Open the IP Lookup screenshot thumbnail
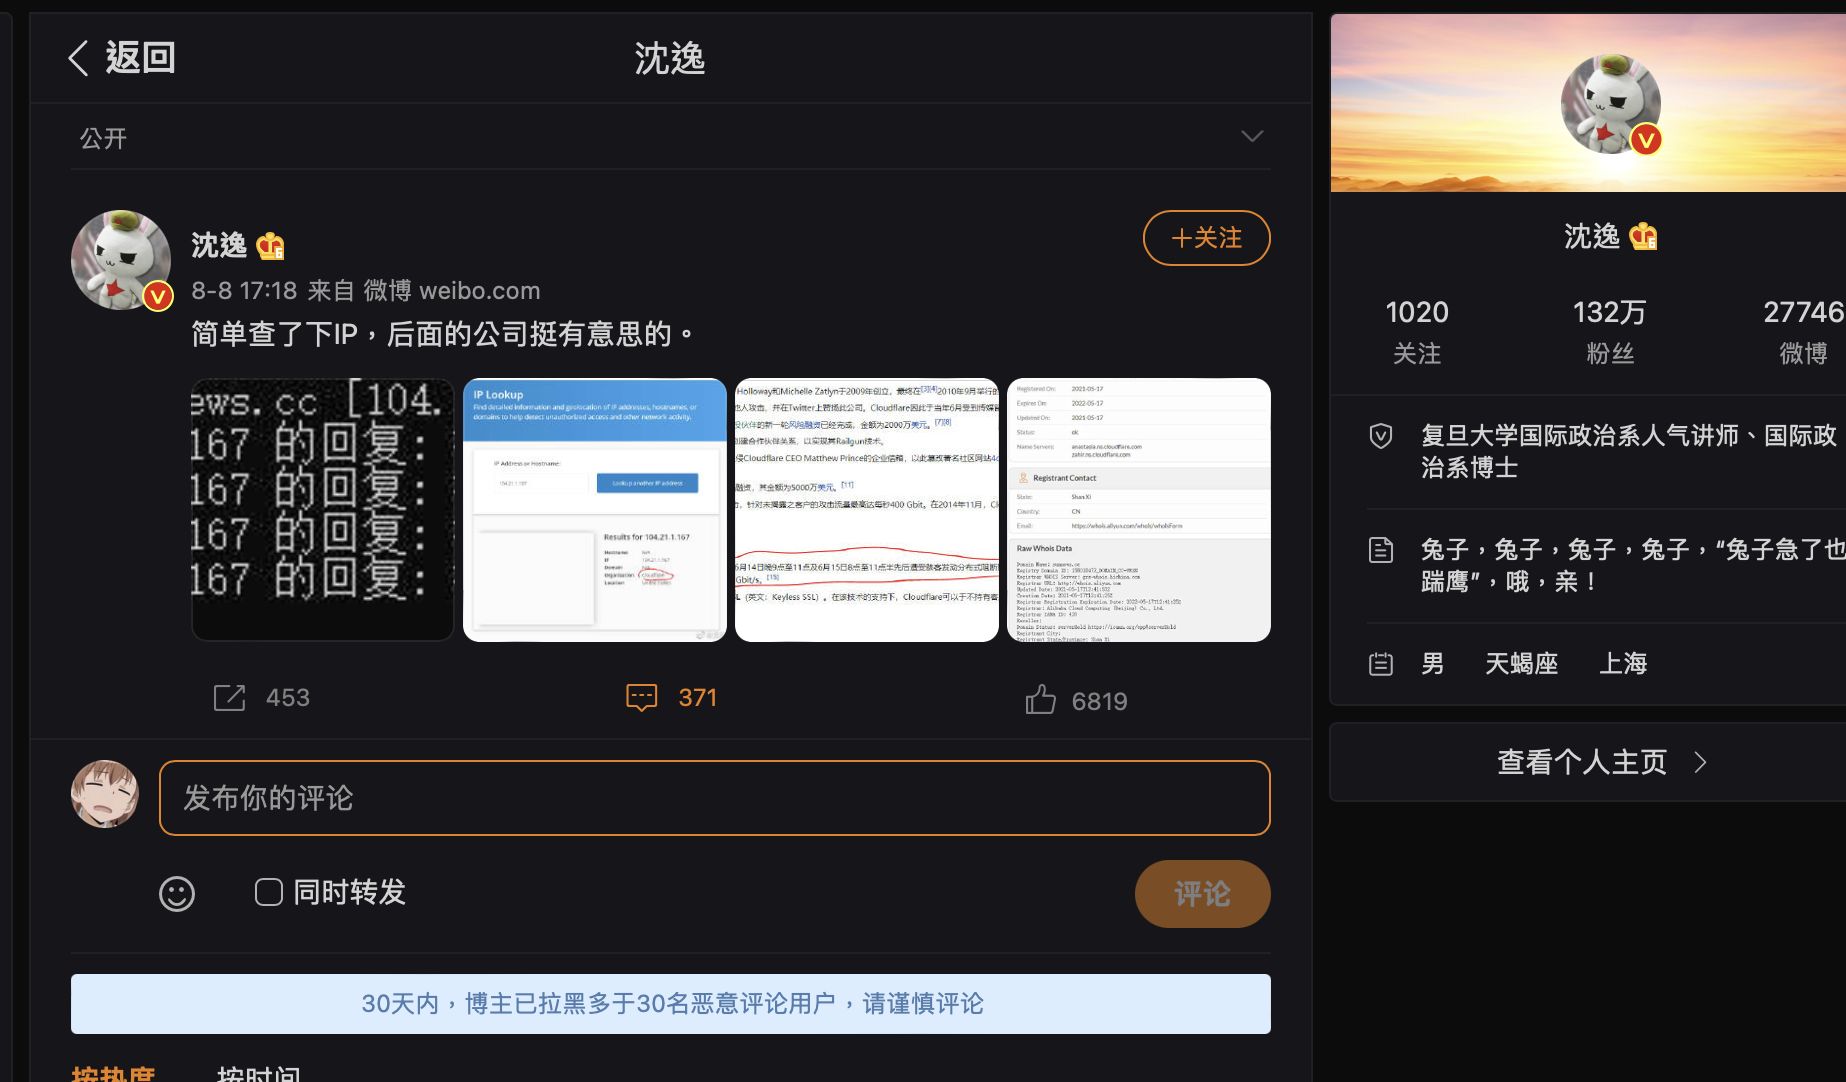The width and height of the screenshot is (1846, 1082). (x=595, y=510)
